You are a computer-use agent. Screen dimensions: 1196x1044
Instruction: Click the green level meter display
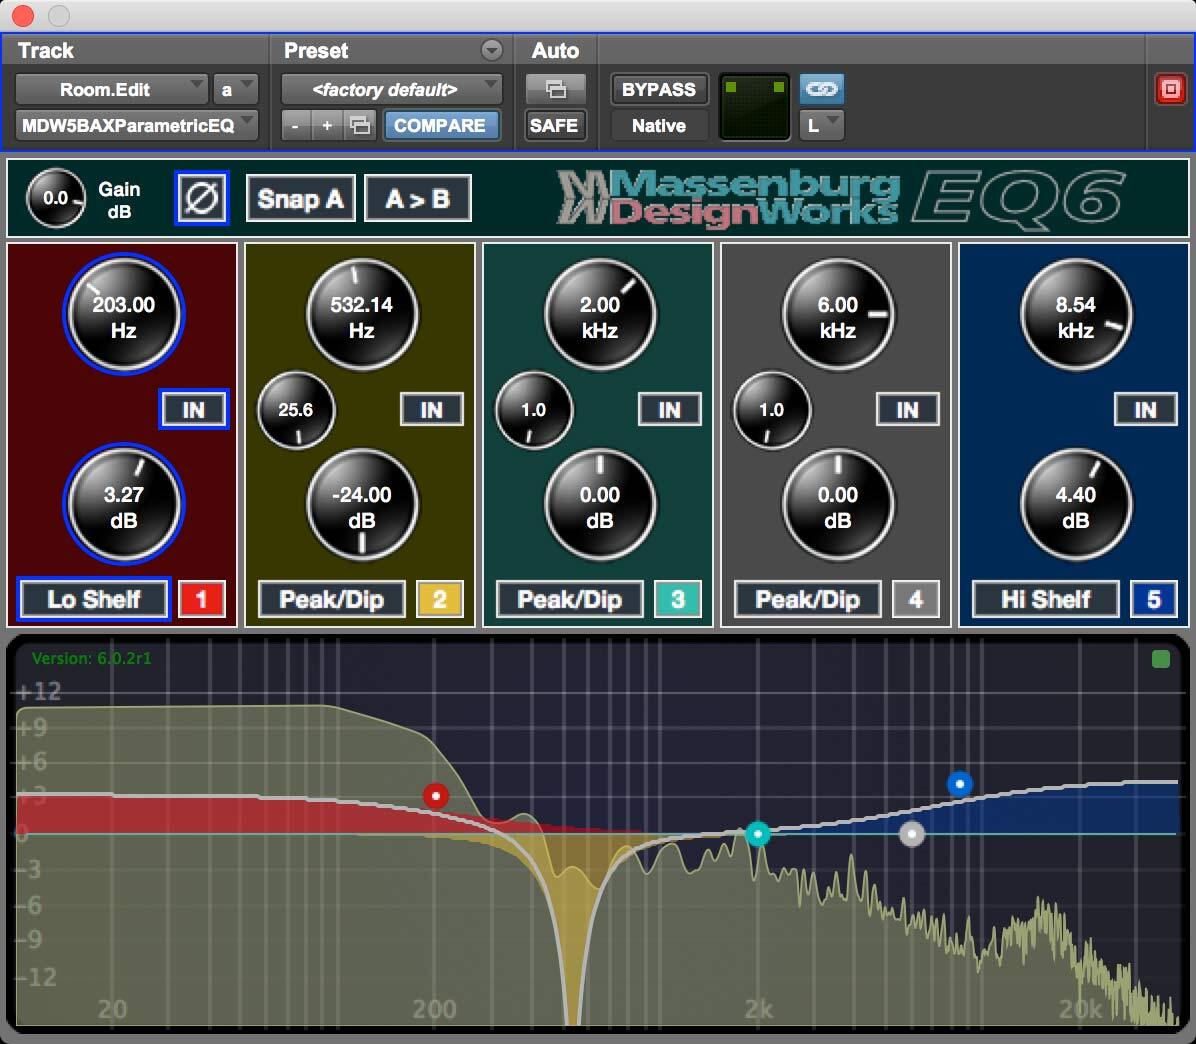coord(754,107)
